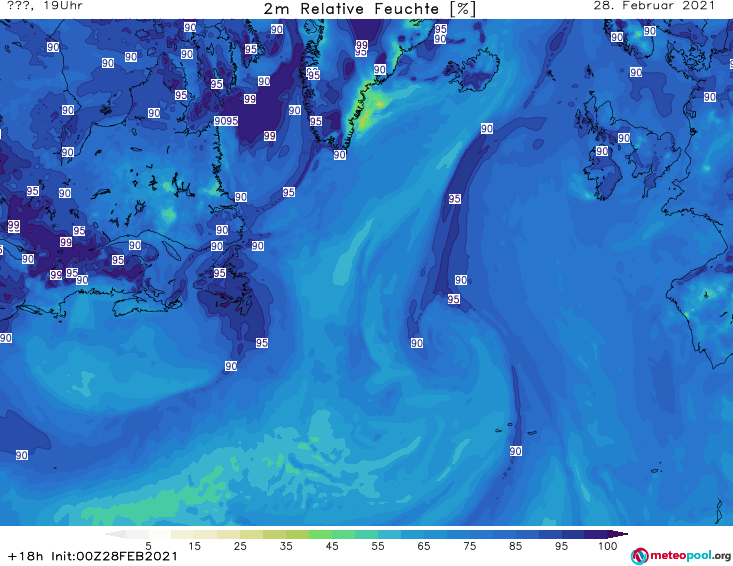Click the "25" label on the colour scale
This screenshot has width=733, height=566.
240,546
